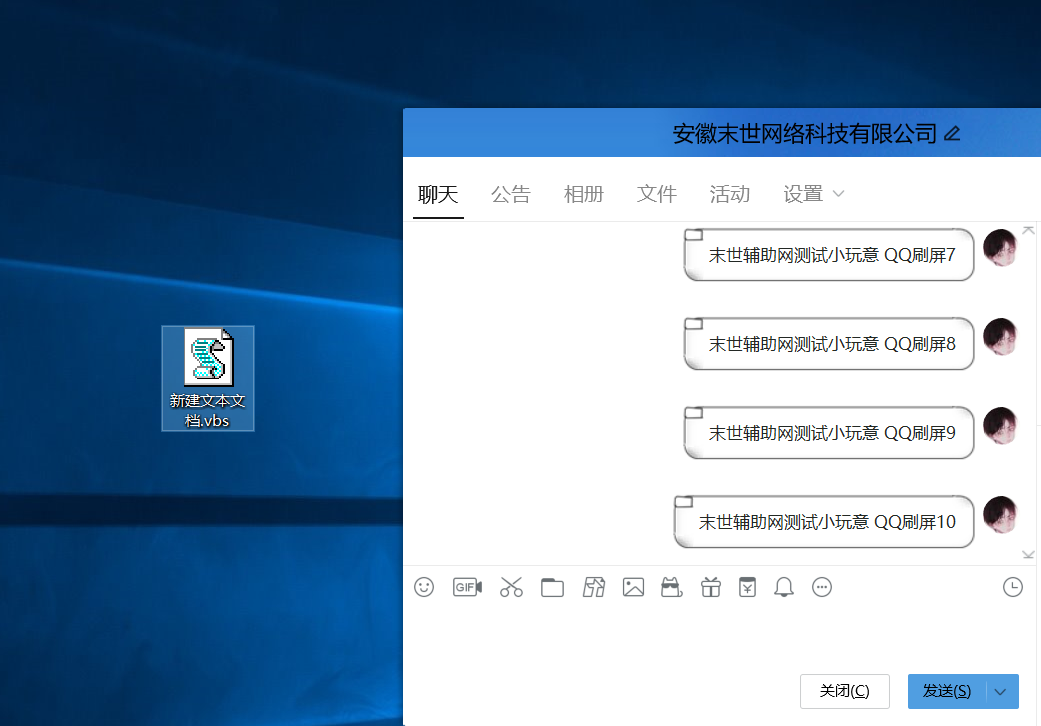Open the send picture icon

point(633,587)
